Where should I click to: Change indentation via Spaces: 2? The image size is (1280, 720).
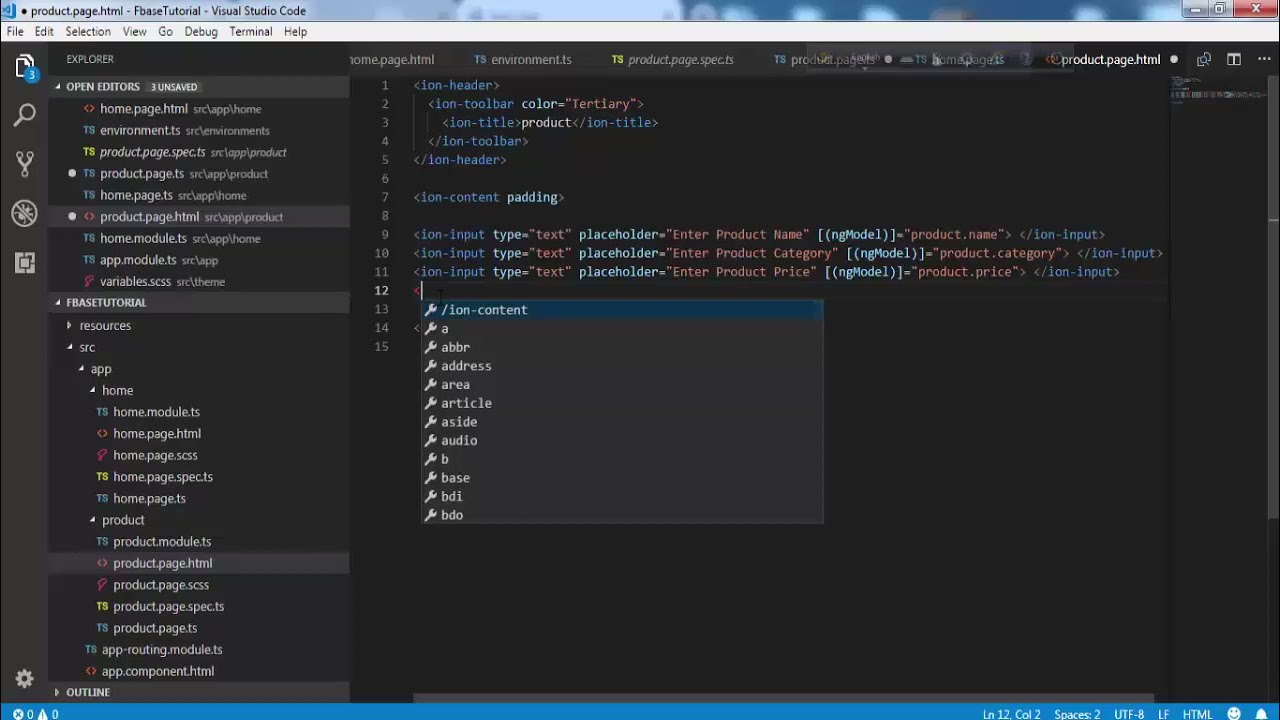click(1077, 714)
